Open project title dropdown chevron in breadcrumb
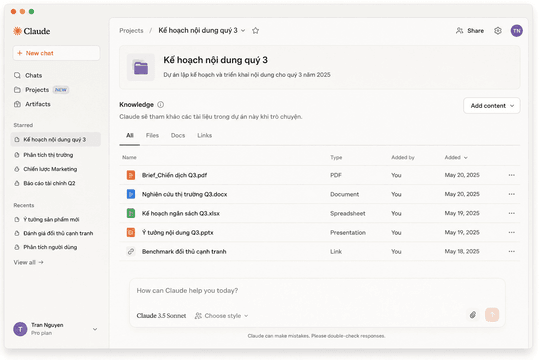This screenshot has height=360, width=540. (x=243, y=31)
